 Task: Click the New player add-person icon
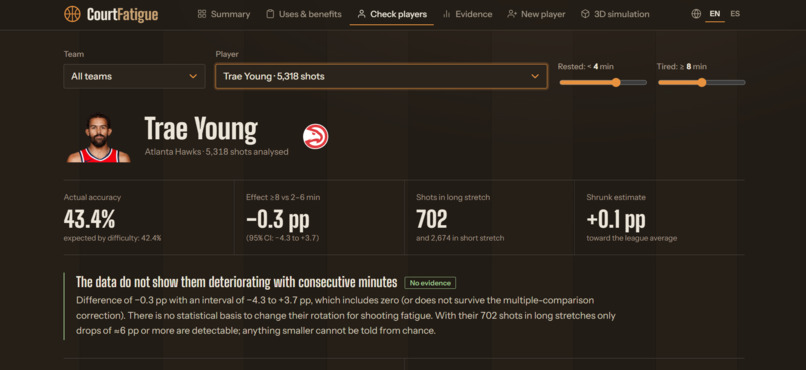[511, 14]
